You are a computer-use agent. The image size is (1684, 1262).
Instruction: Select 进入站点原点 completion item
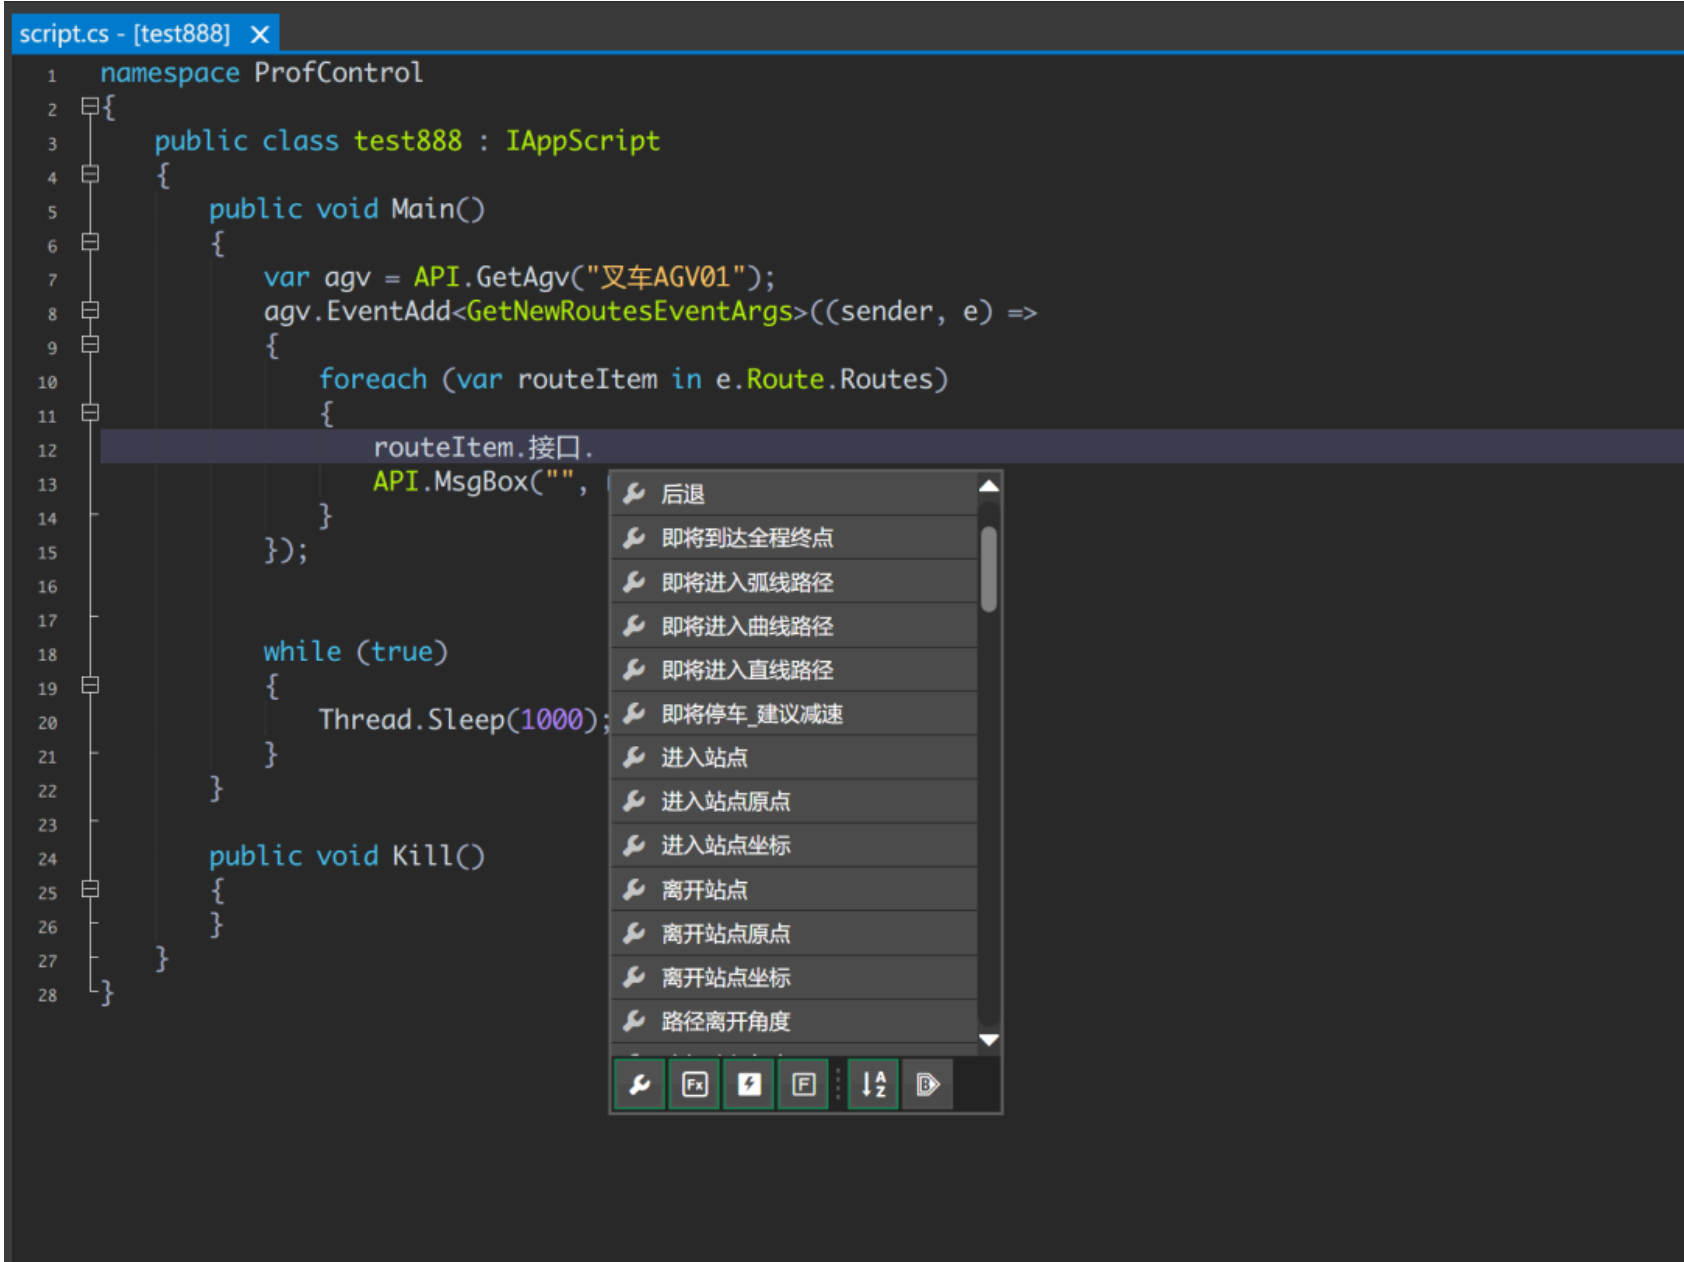pos(794,802)
